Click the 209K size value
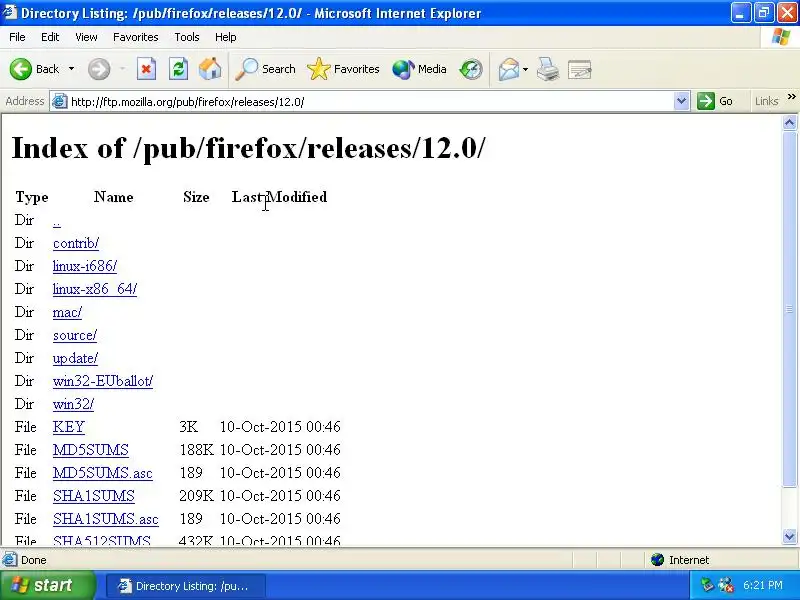Viewport: 800px width, 600px height. (x=196, y=495)
